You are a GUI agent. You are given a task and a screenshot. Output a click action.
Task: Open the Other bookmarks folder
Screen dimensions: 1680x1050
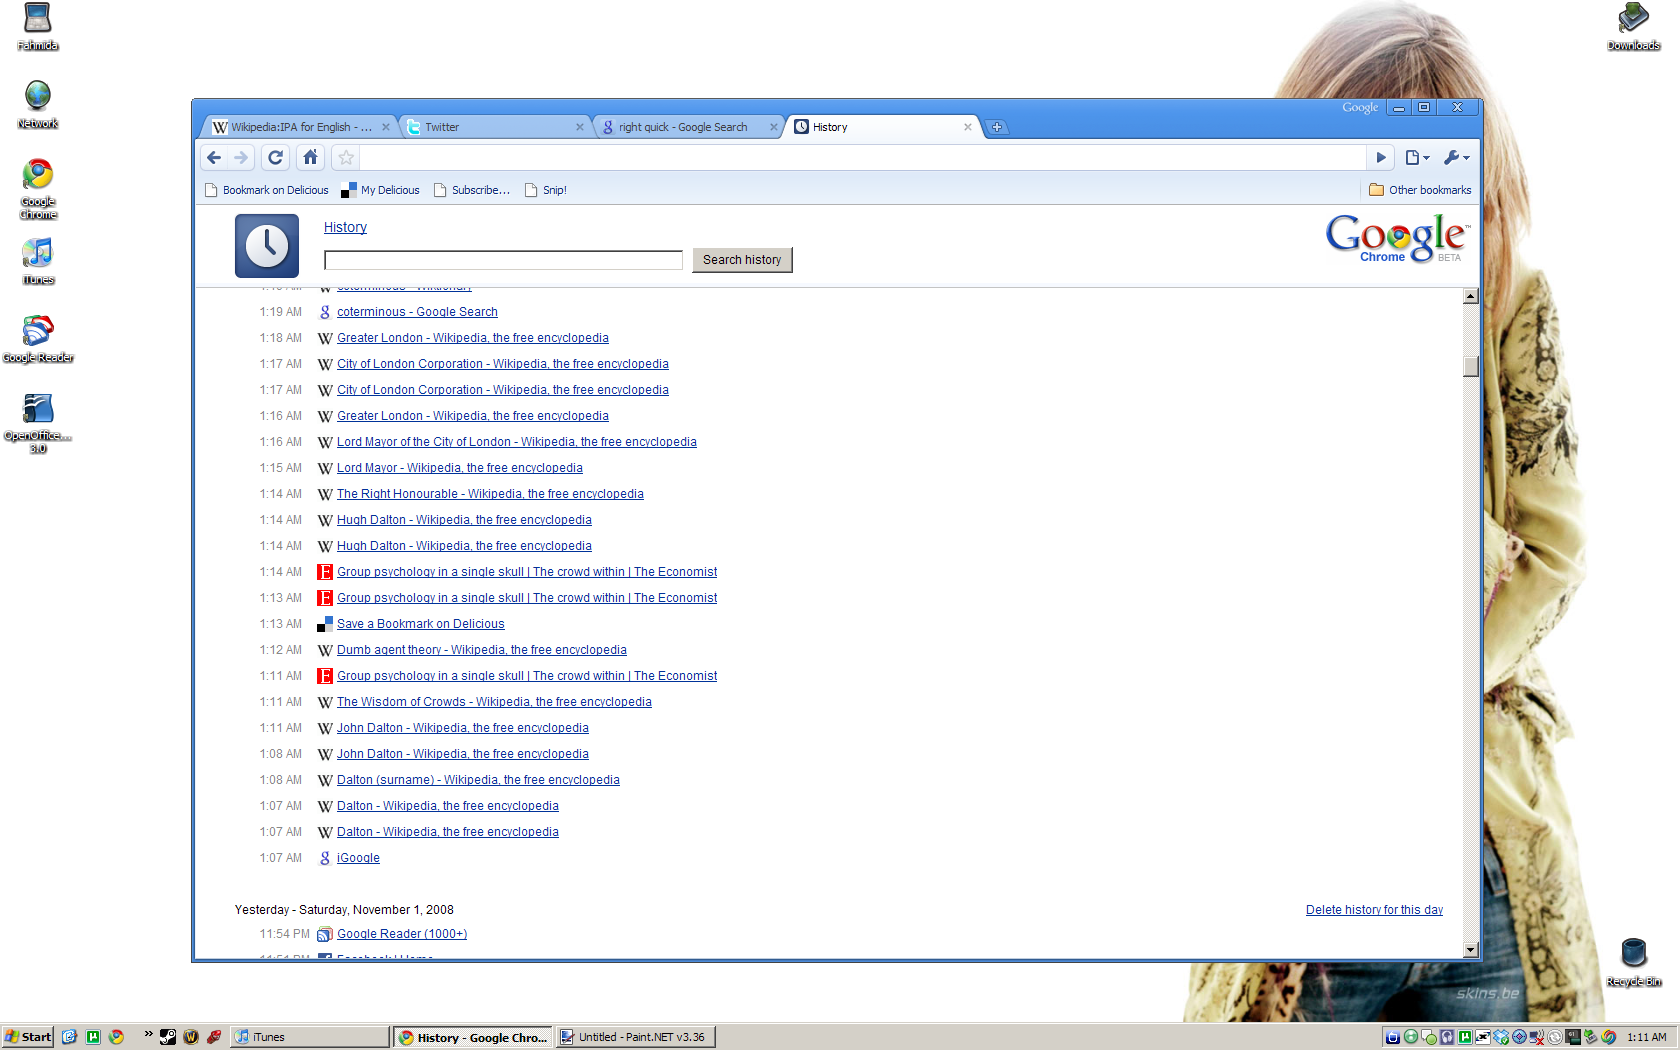click(1420, 190)
